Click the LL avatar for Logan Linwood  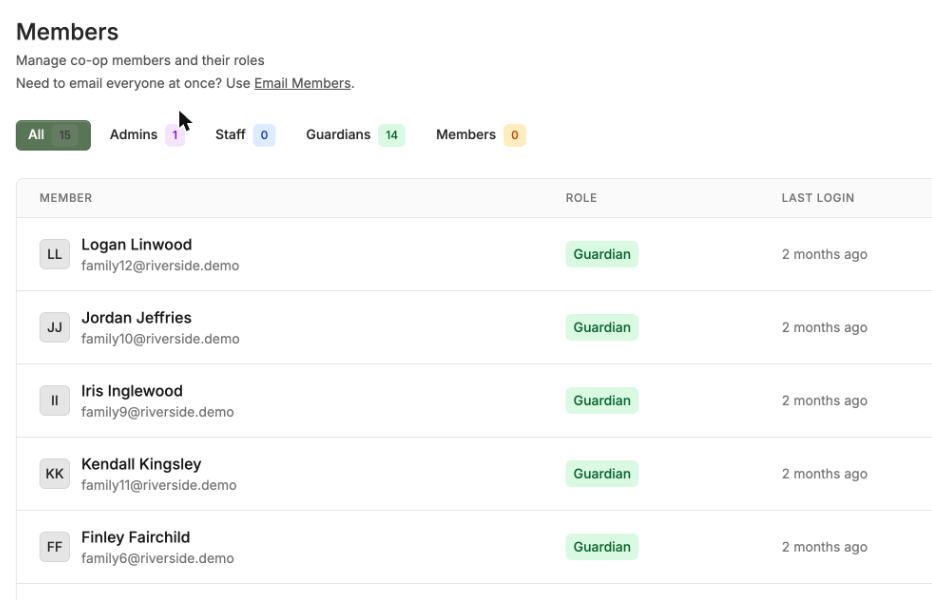[55, 255]
